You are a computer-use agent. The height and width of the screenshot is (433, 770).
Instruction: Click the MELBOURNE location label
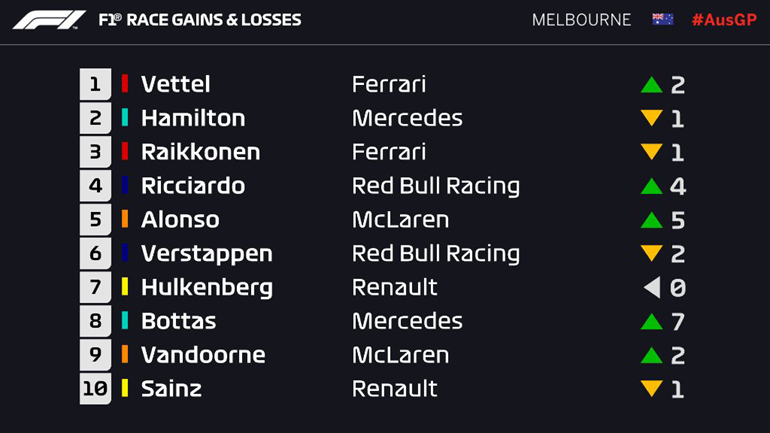581,20
